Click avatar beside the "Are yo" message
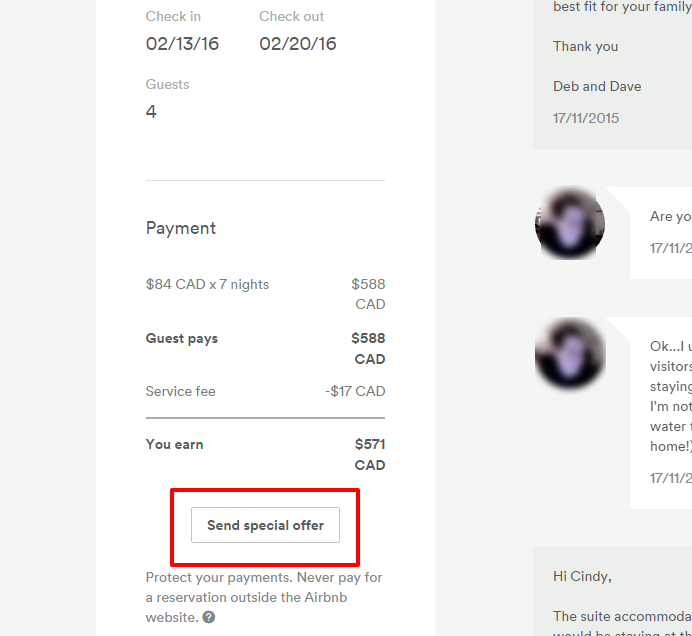This screenshot has width=692, height=636. 570,225
